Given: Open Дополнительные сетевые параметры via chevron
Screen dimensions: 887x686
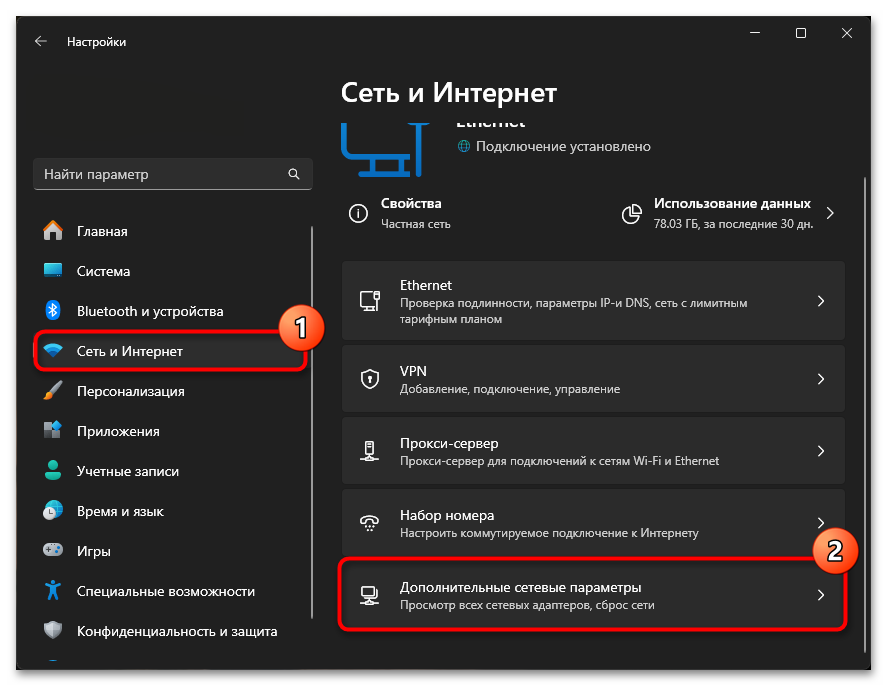Looking at the screenshot, I should tap(821, 595).
